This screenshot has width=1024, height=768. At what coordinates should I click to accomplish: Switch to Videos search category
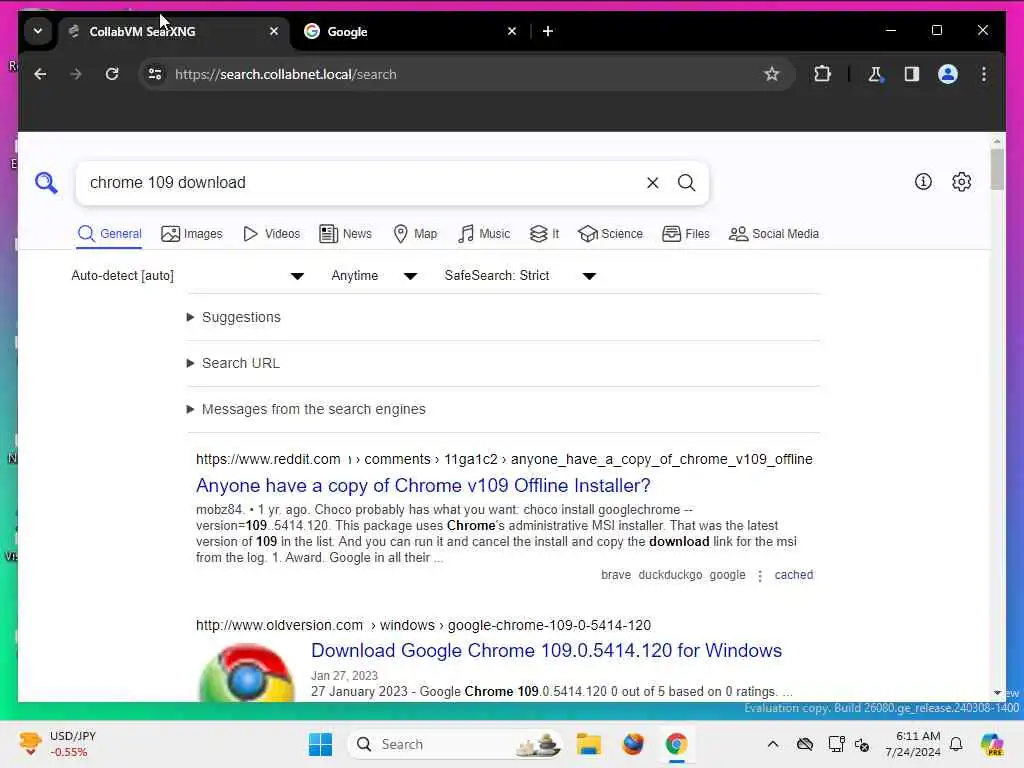(x=271, y=234)
